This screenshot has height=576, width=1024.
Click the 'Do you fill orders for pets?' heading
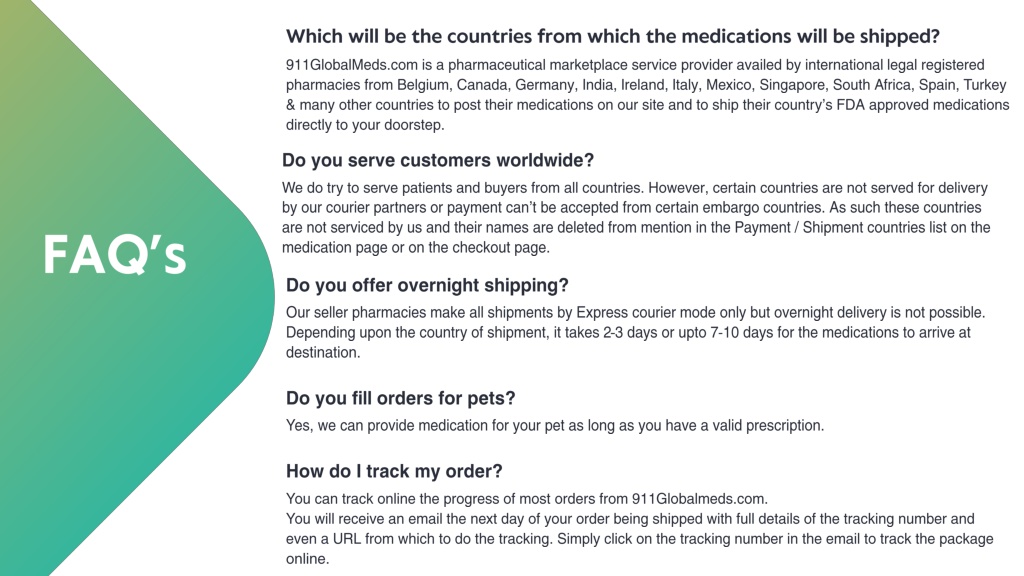[x=400, y=398]
